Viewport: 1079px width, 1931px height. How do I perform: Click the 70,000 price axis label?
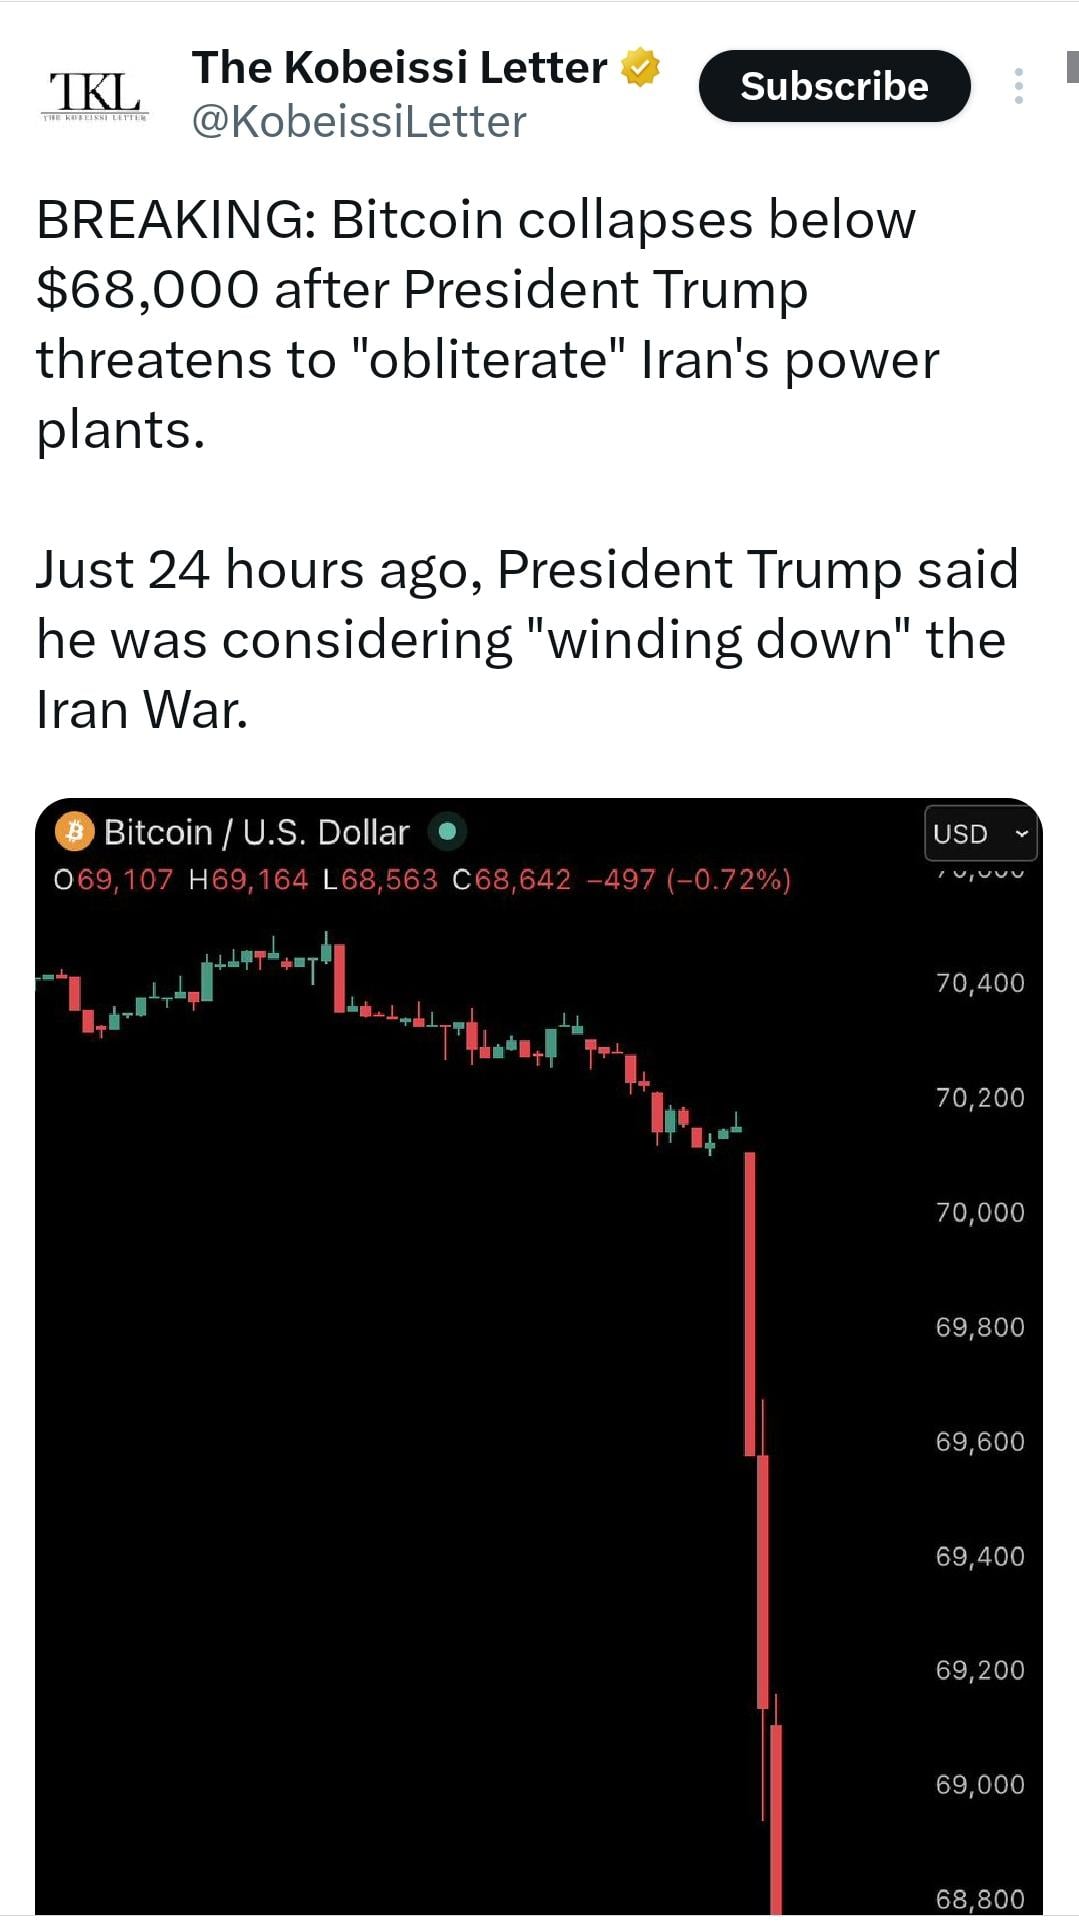(980, 1212)
